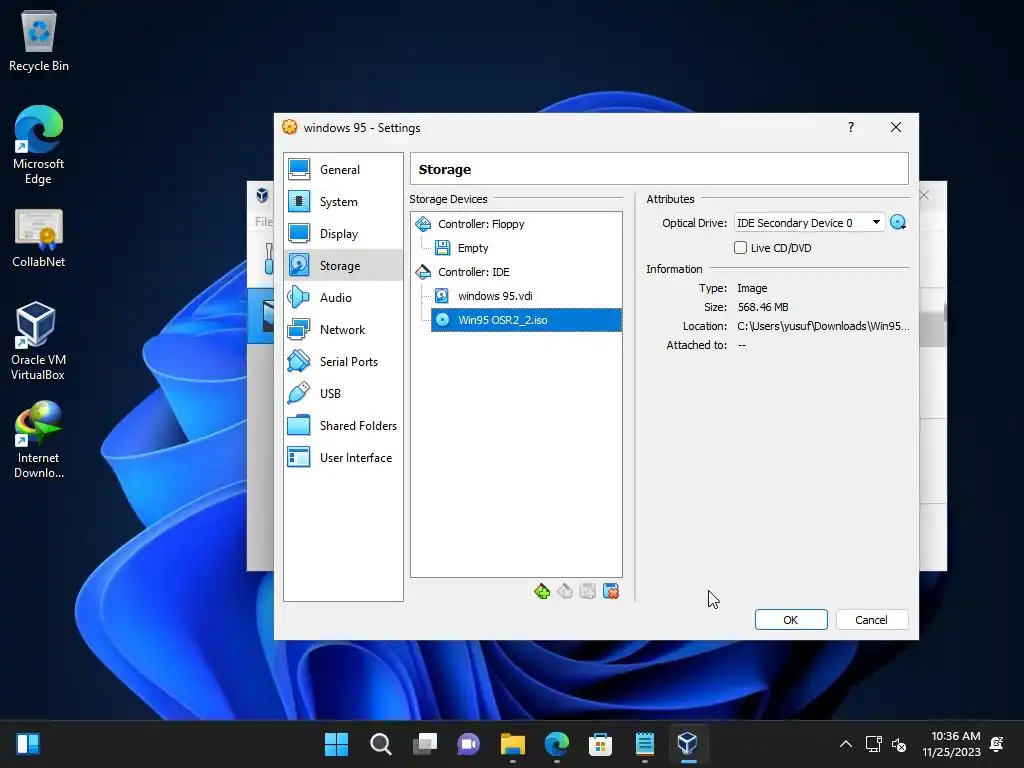This screenshot has width=1024, height=768.
Task: Click the Add storage attachment icon
Action: (588, 592)
